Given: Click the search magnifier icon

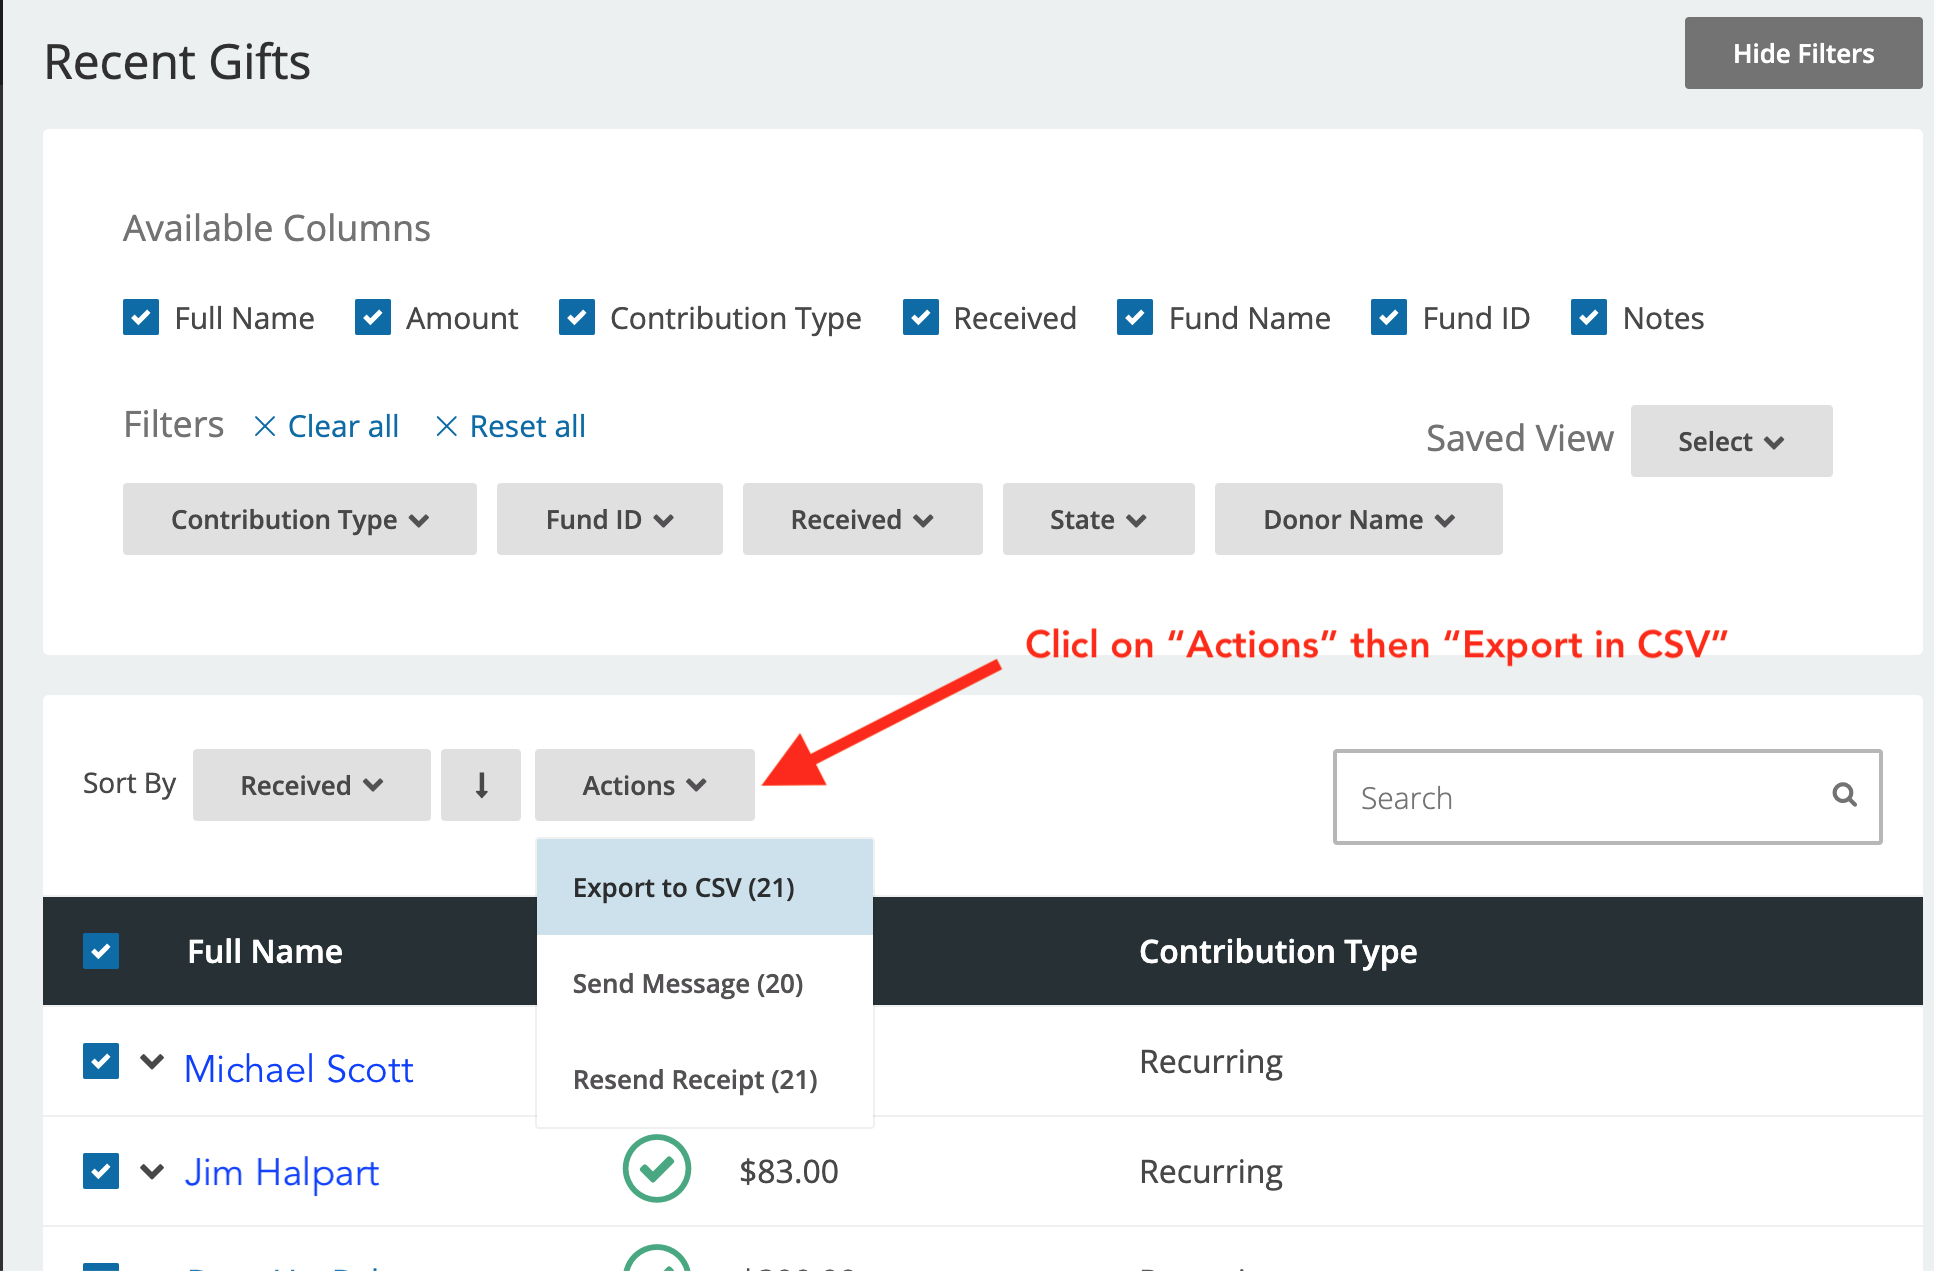Looking at the screenshot, I should pyautogui.click(x=1844, y=796).
